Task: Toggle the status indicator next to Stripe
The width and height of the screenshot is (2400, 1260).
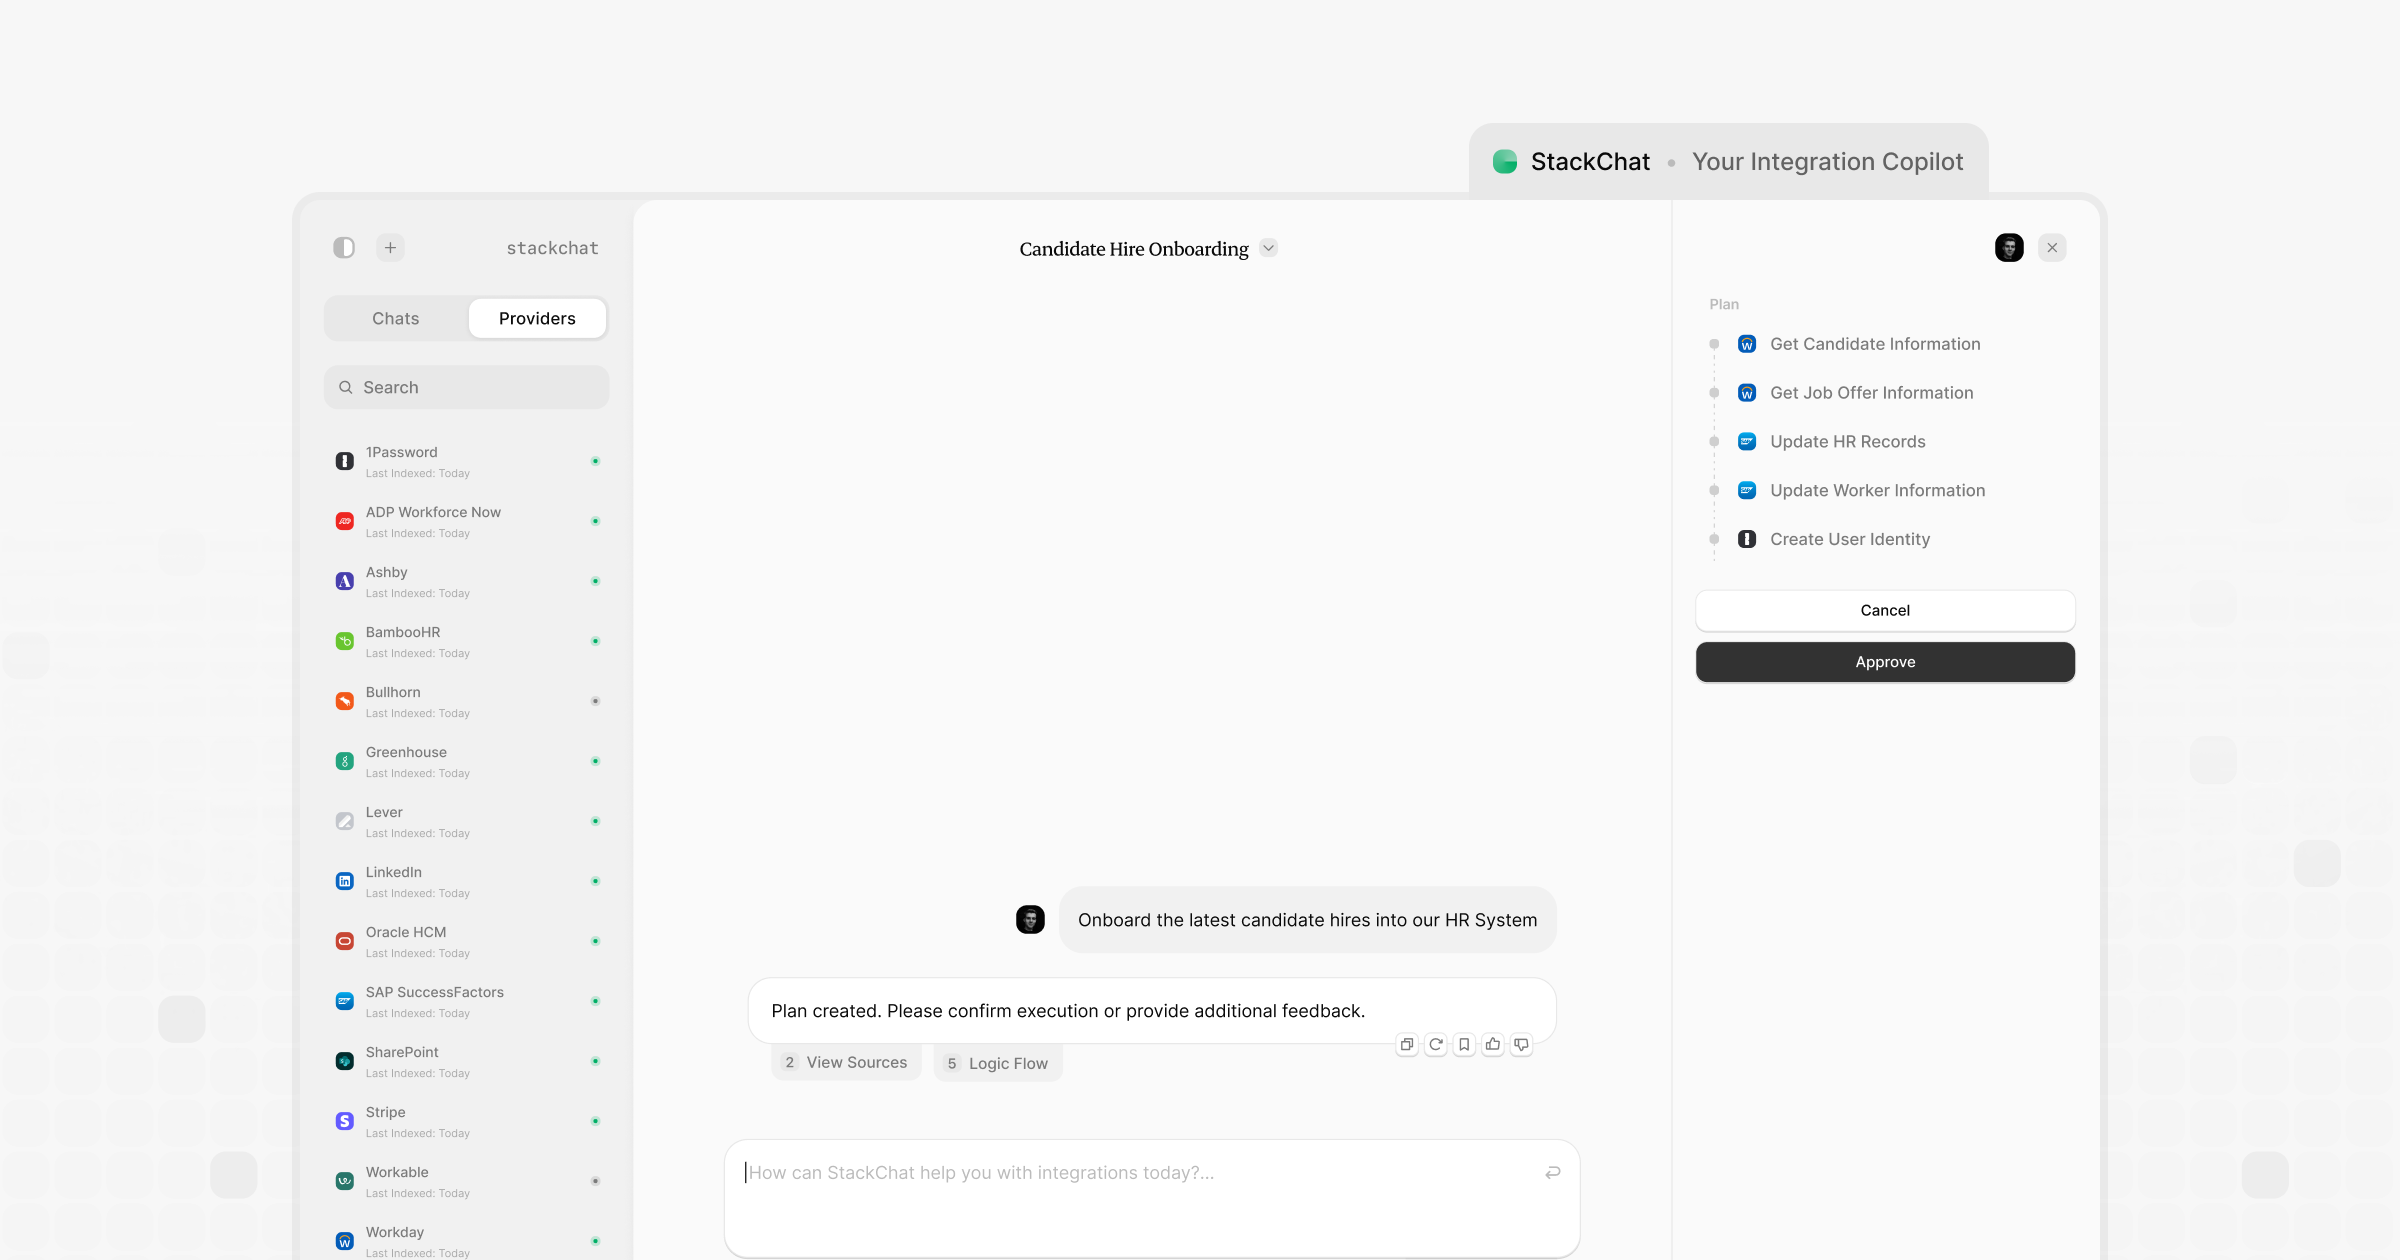Action: click(596, 1121)
